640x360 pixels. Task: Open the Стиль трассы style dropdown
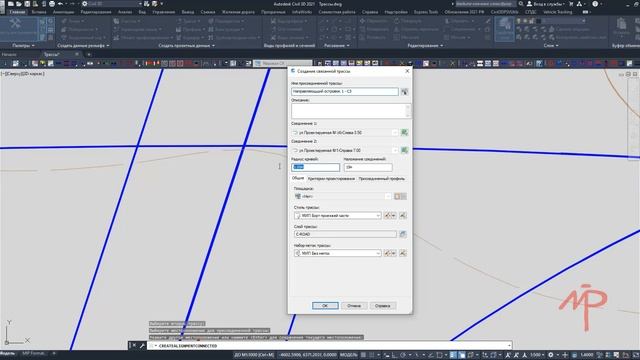[x=378, y=216]
